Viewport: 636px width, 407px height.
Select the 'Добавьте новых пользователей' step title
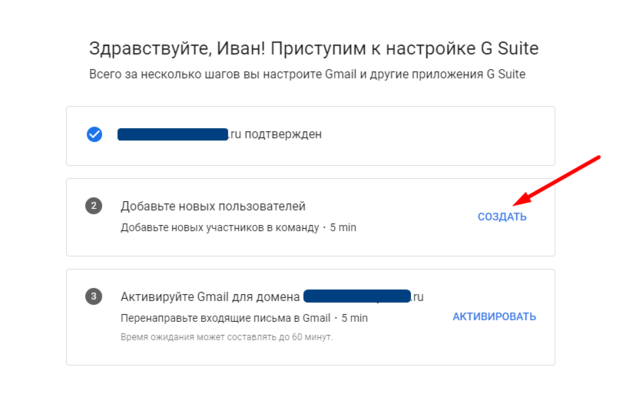[213, 206]
